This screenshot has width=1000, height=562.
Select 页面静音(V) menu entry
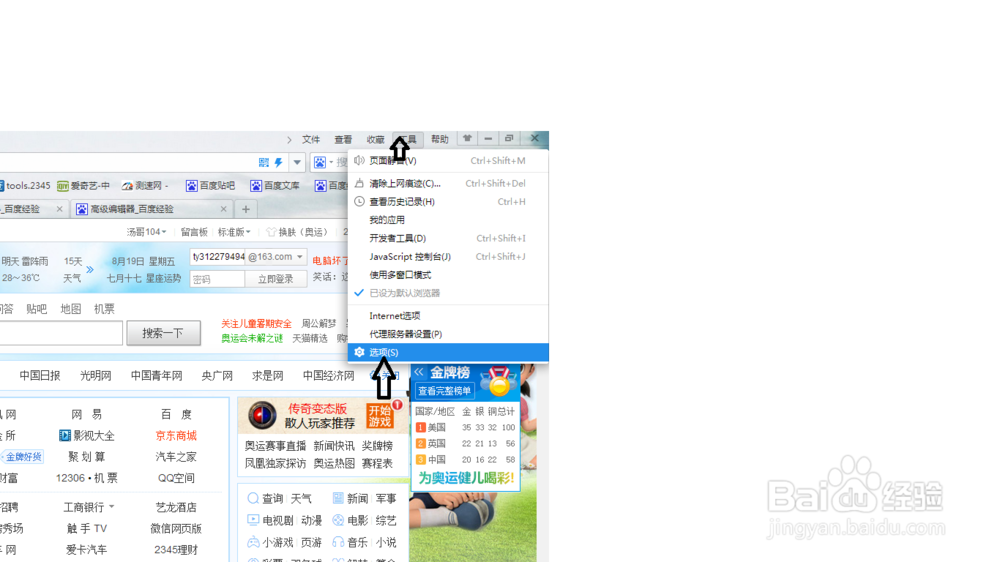click(448, 161)
